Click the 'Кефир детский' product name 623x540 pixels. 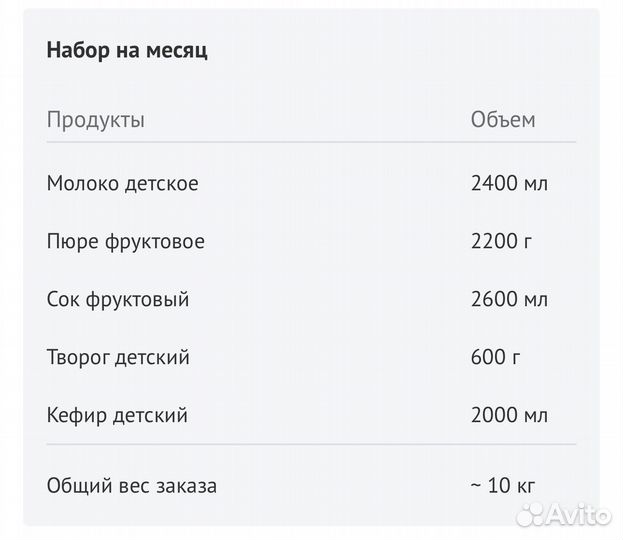[117, 415]
